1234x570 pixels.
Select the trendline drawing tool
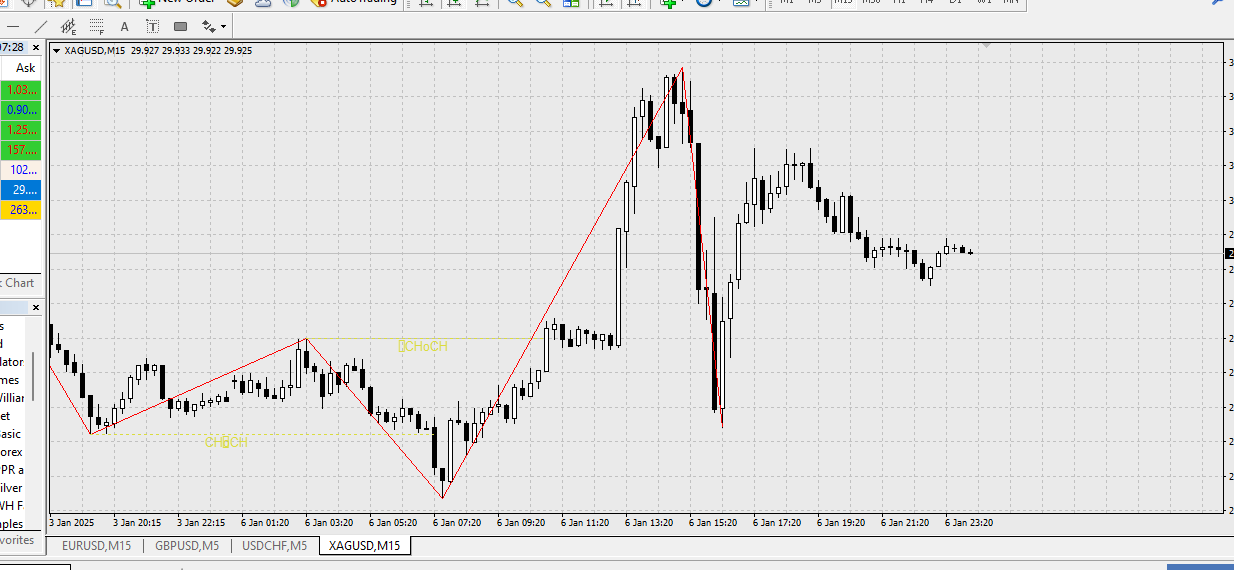point(40,26)
